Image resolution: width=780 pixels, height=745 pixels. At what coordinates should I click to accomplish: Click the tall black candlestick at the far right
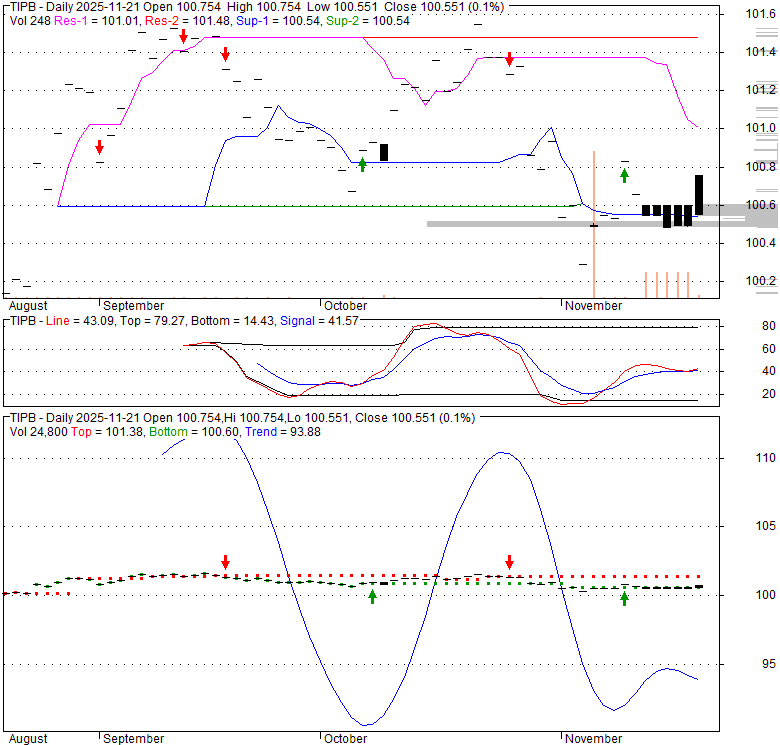tap(699, 195)
